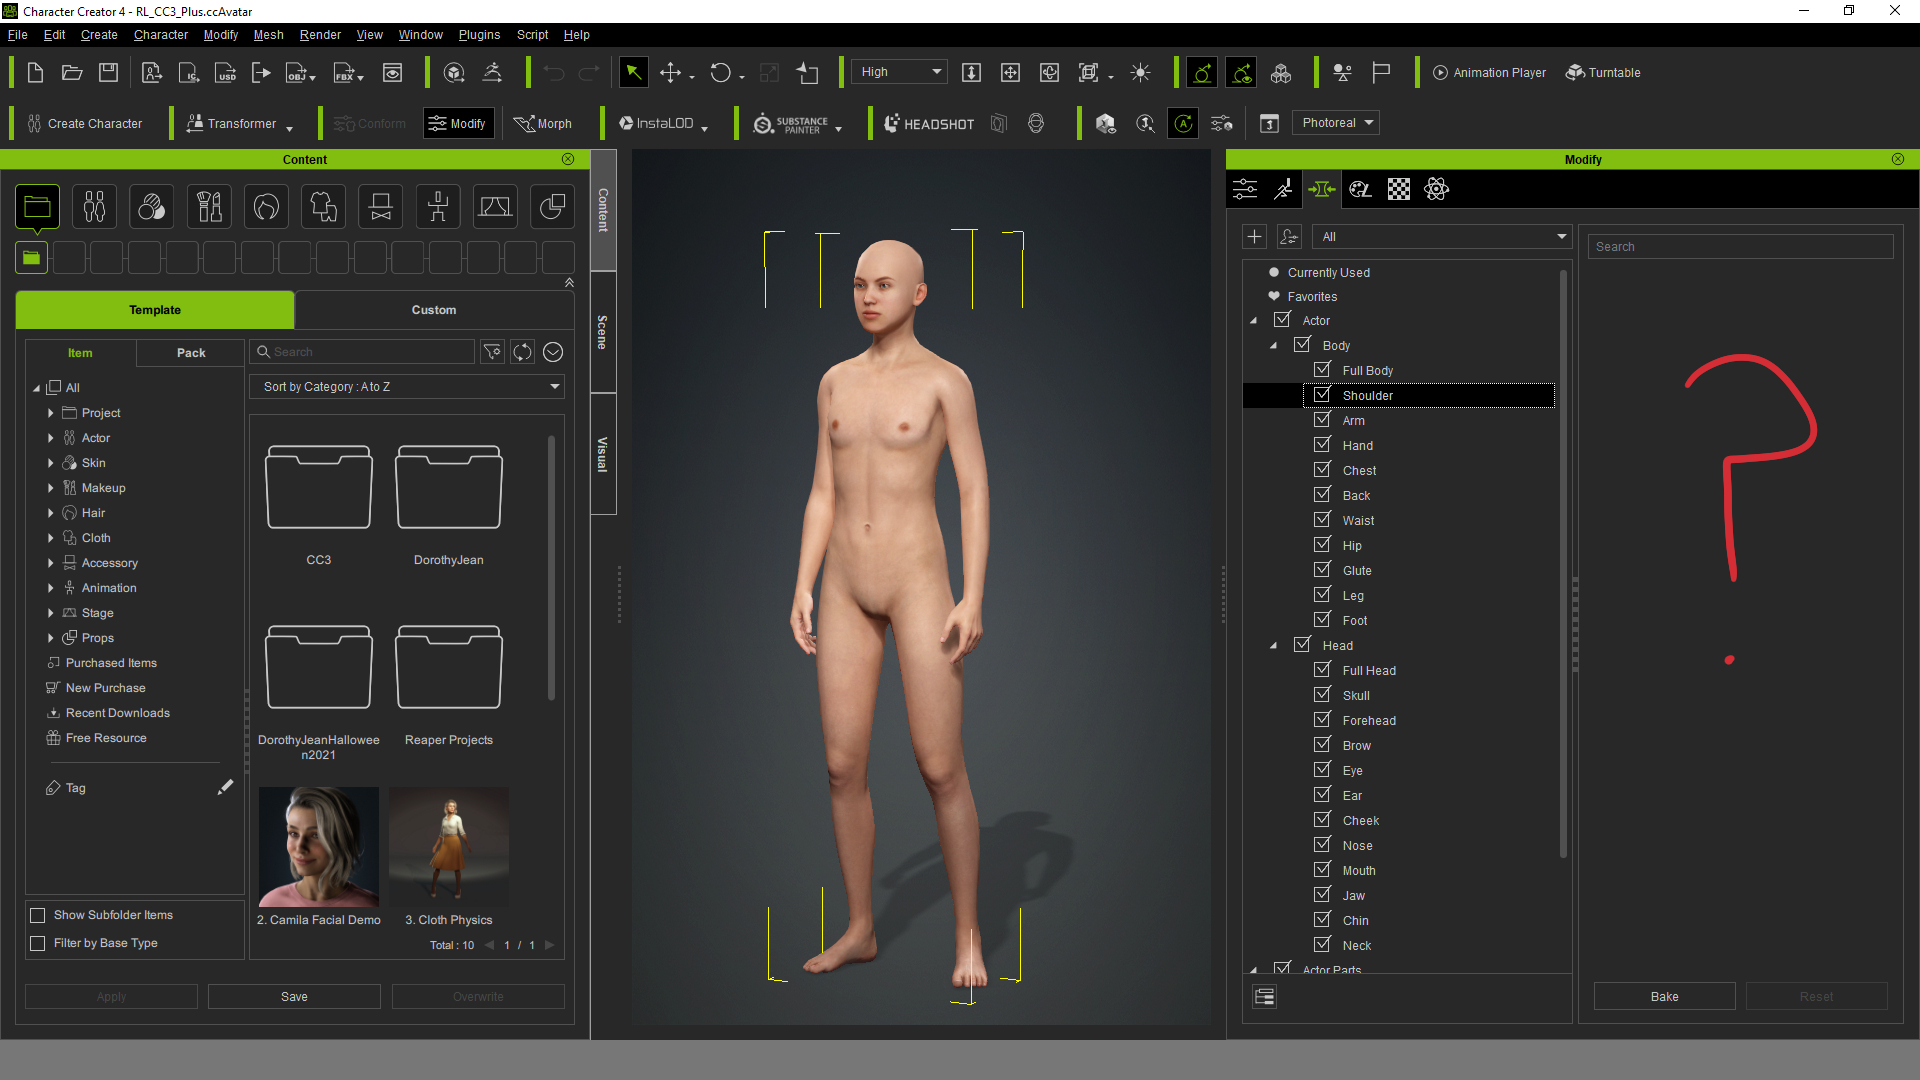Expand the Project tree node
This screenshot has width=1920, height=1080.
pyautogui.click(x=50, y=413)
